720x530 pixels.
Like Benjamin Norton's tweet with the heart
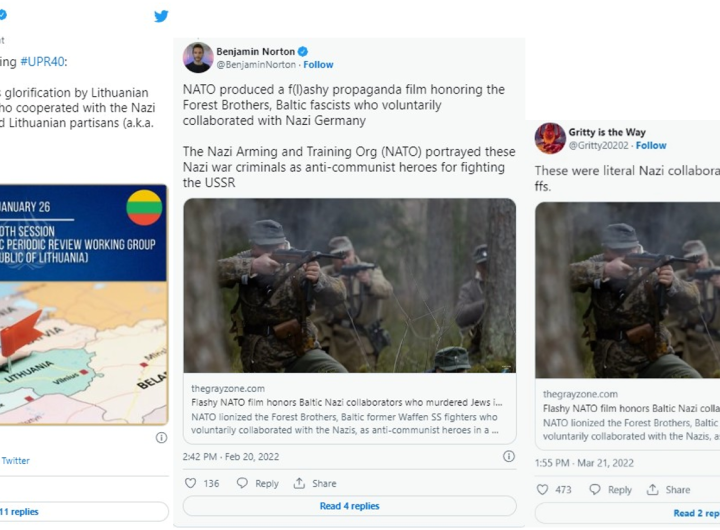(x=191, y=483)
